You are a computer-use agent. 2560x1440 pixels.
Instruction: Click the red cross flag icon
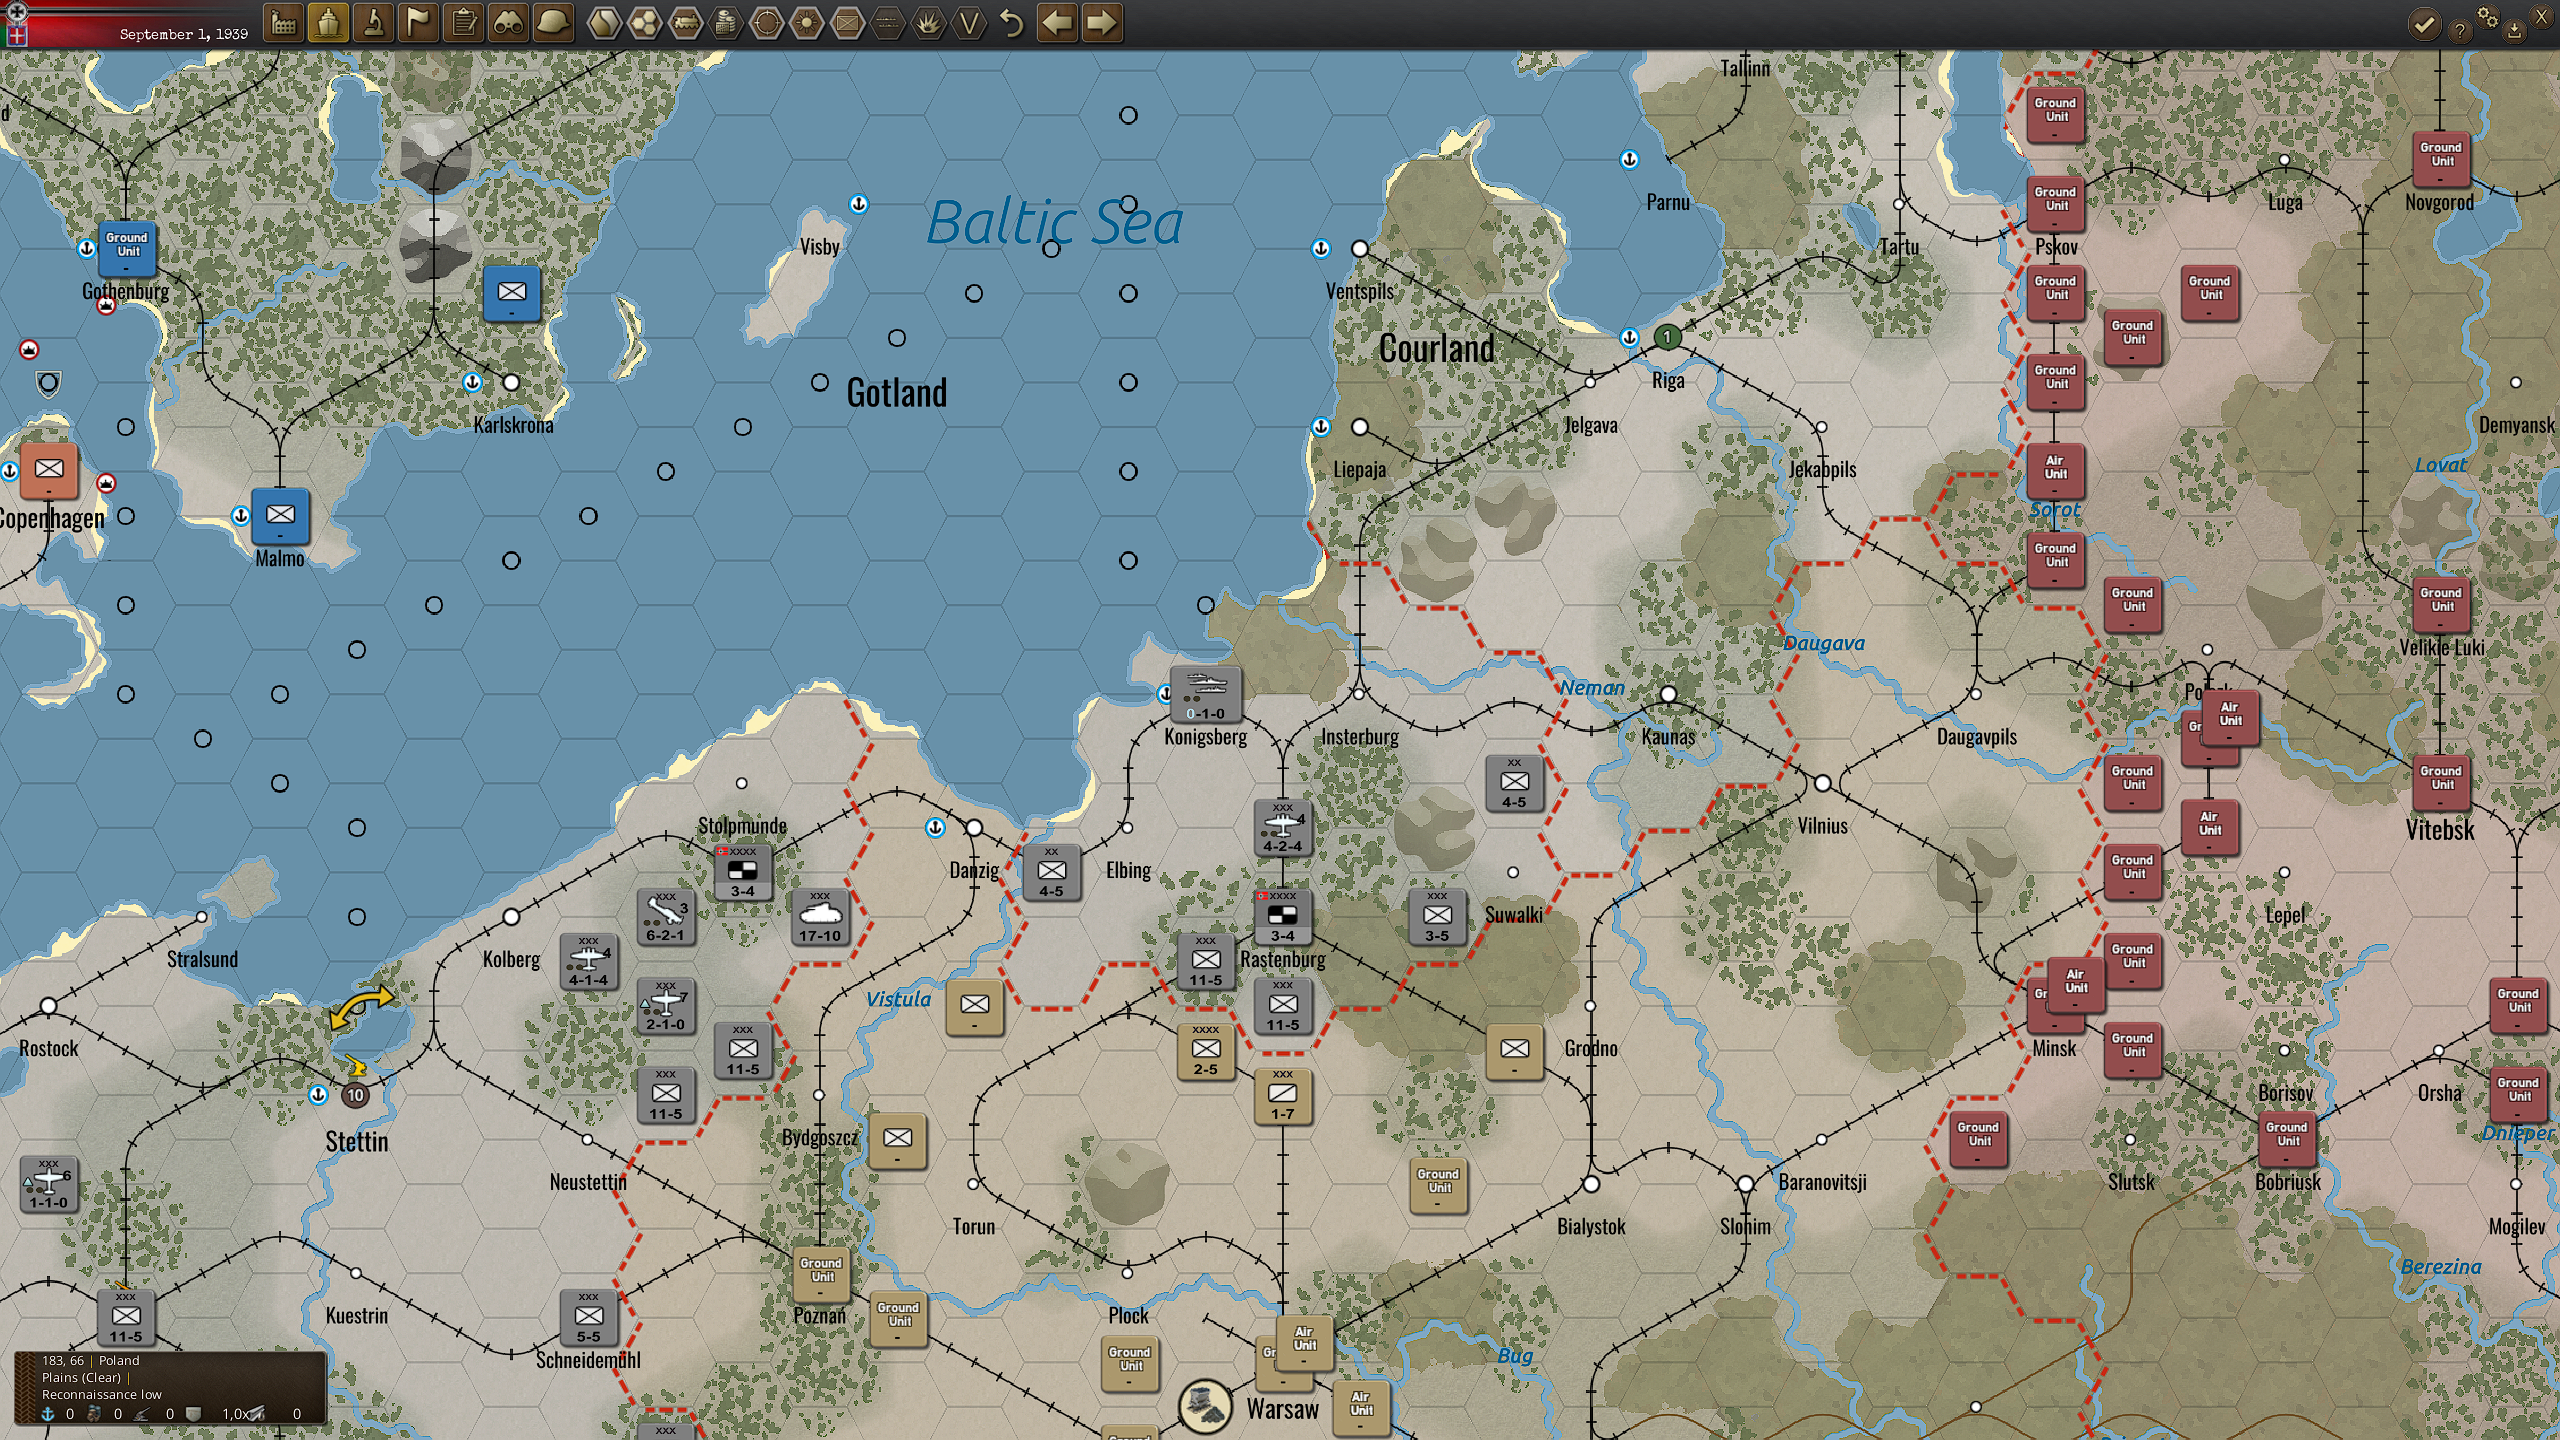tap(16, 35)
